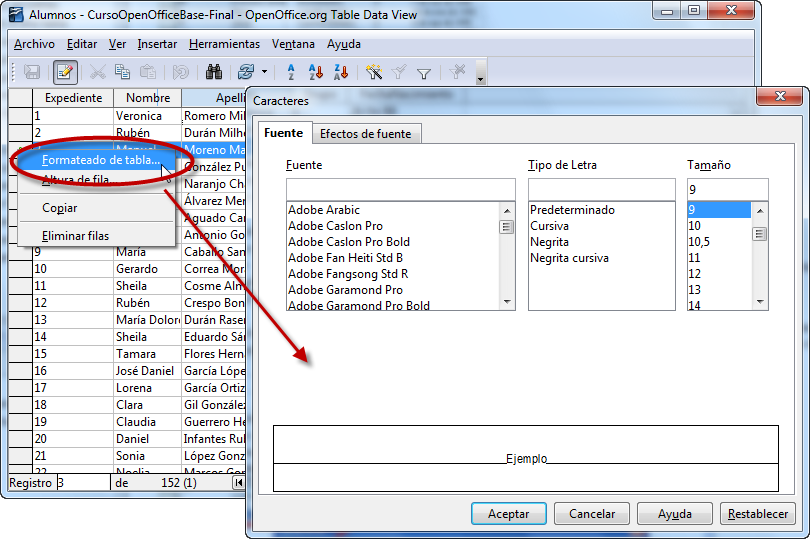Click the Refresh icon in the toolbar
810x539 pixels.
click(x=246, y=72)
